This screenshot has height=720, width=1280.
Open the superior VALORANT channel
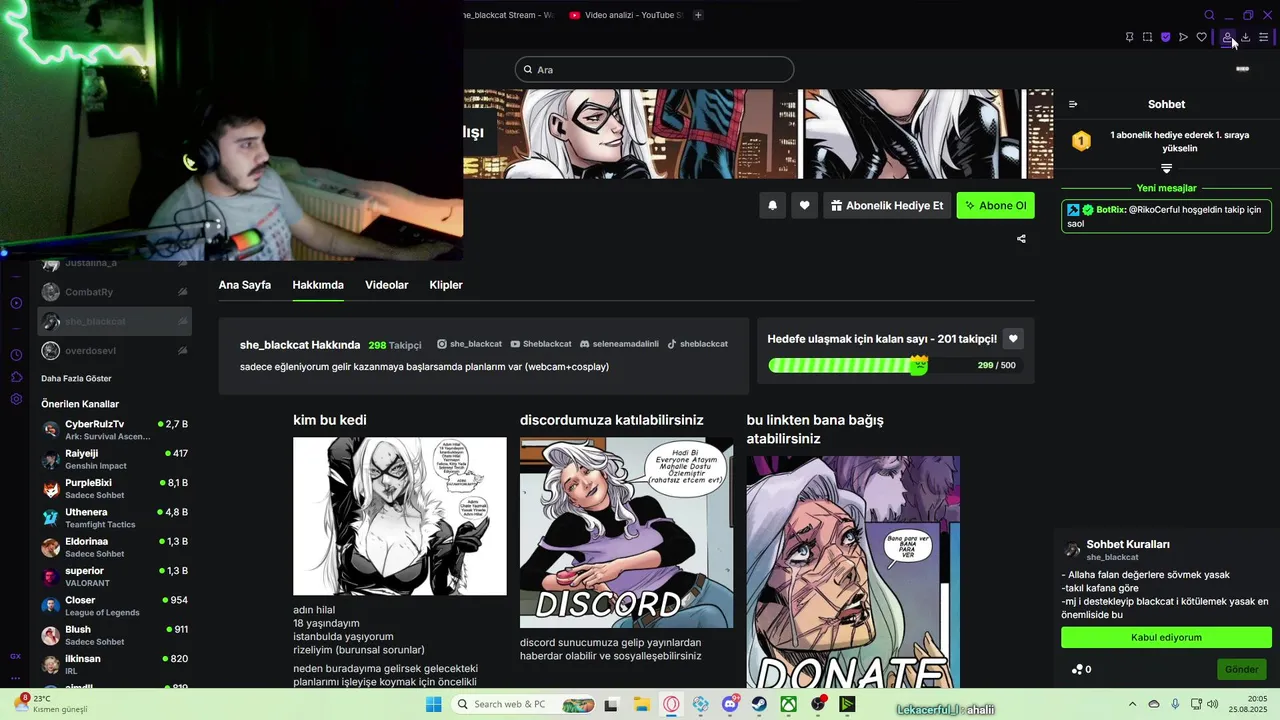[x=115, y=577]
